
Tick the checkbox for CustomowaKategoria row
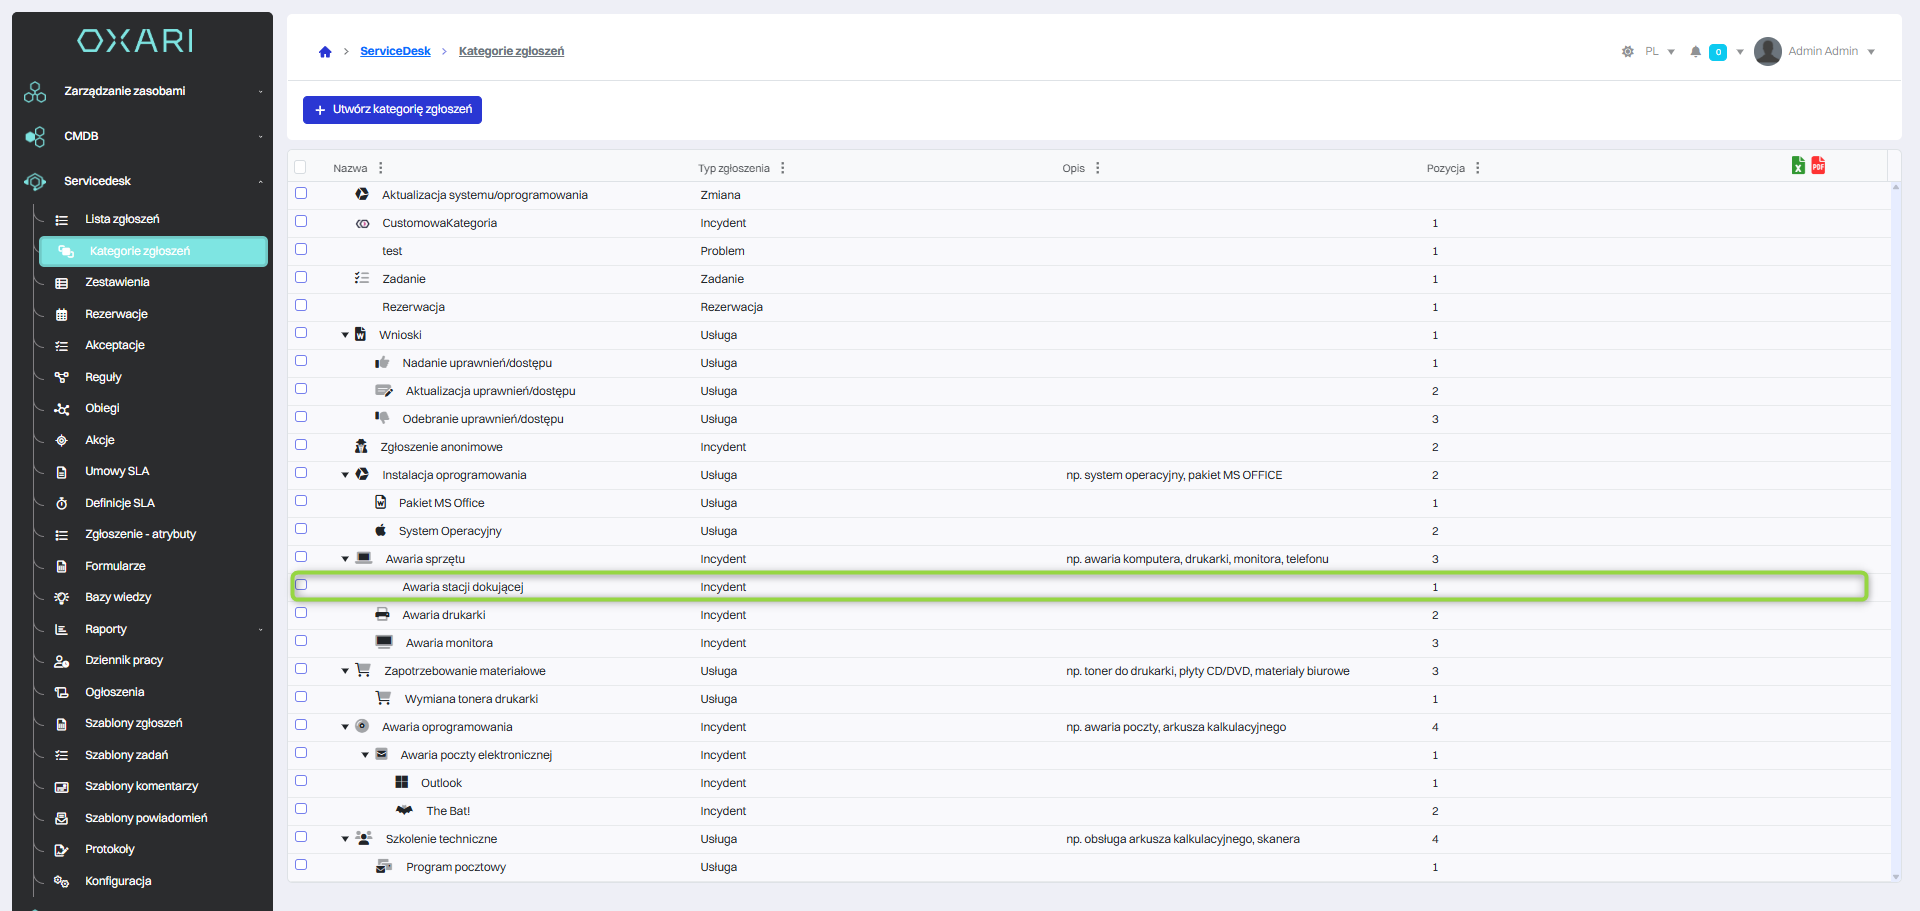(x=301, y=222)
